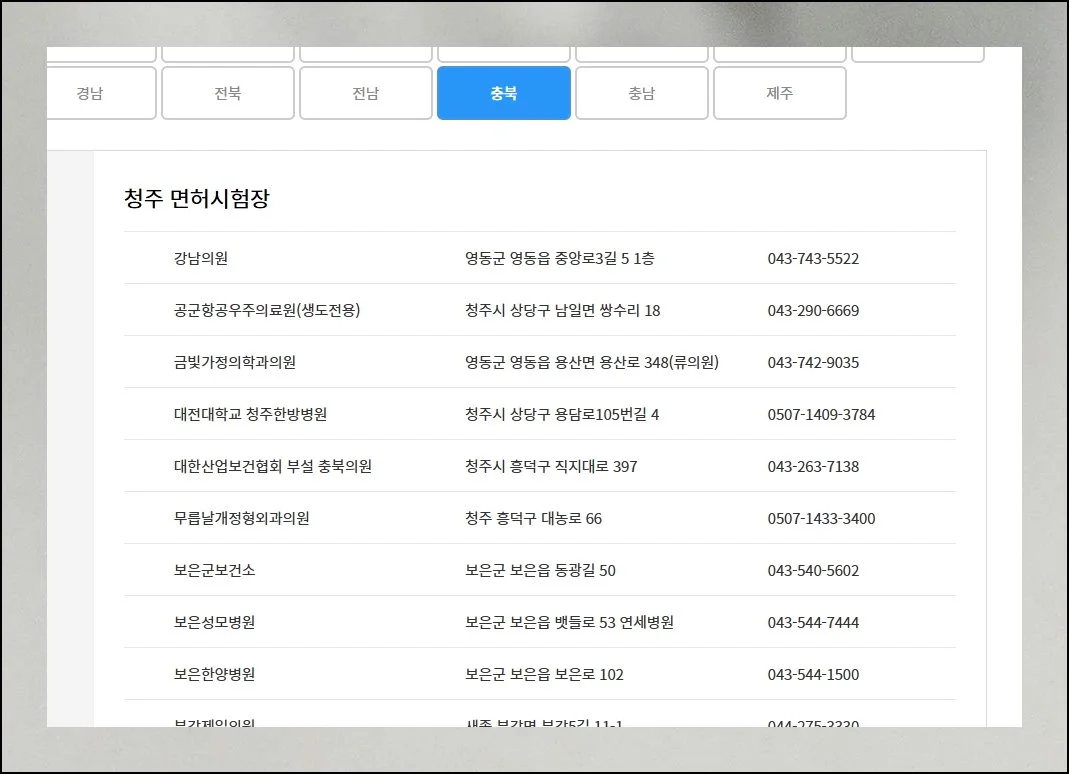Click the 청주 면허시험장 heading
Image resolution: width=1069 pixels, height=774 pixels.
tap(197, 197)
